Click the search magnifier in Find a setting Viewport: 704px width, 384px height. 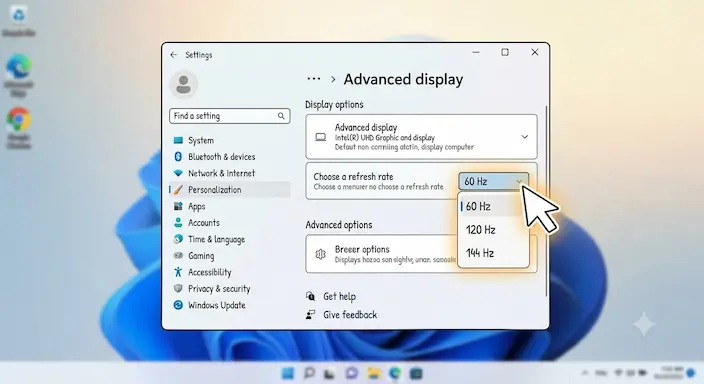(x=281, y=116)
